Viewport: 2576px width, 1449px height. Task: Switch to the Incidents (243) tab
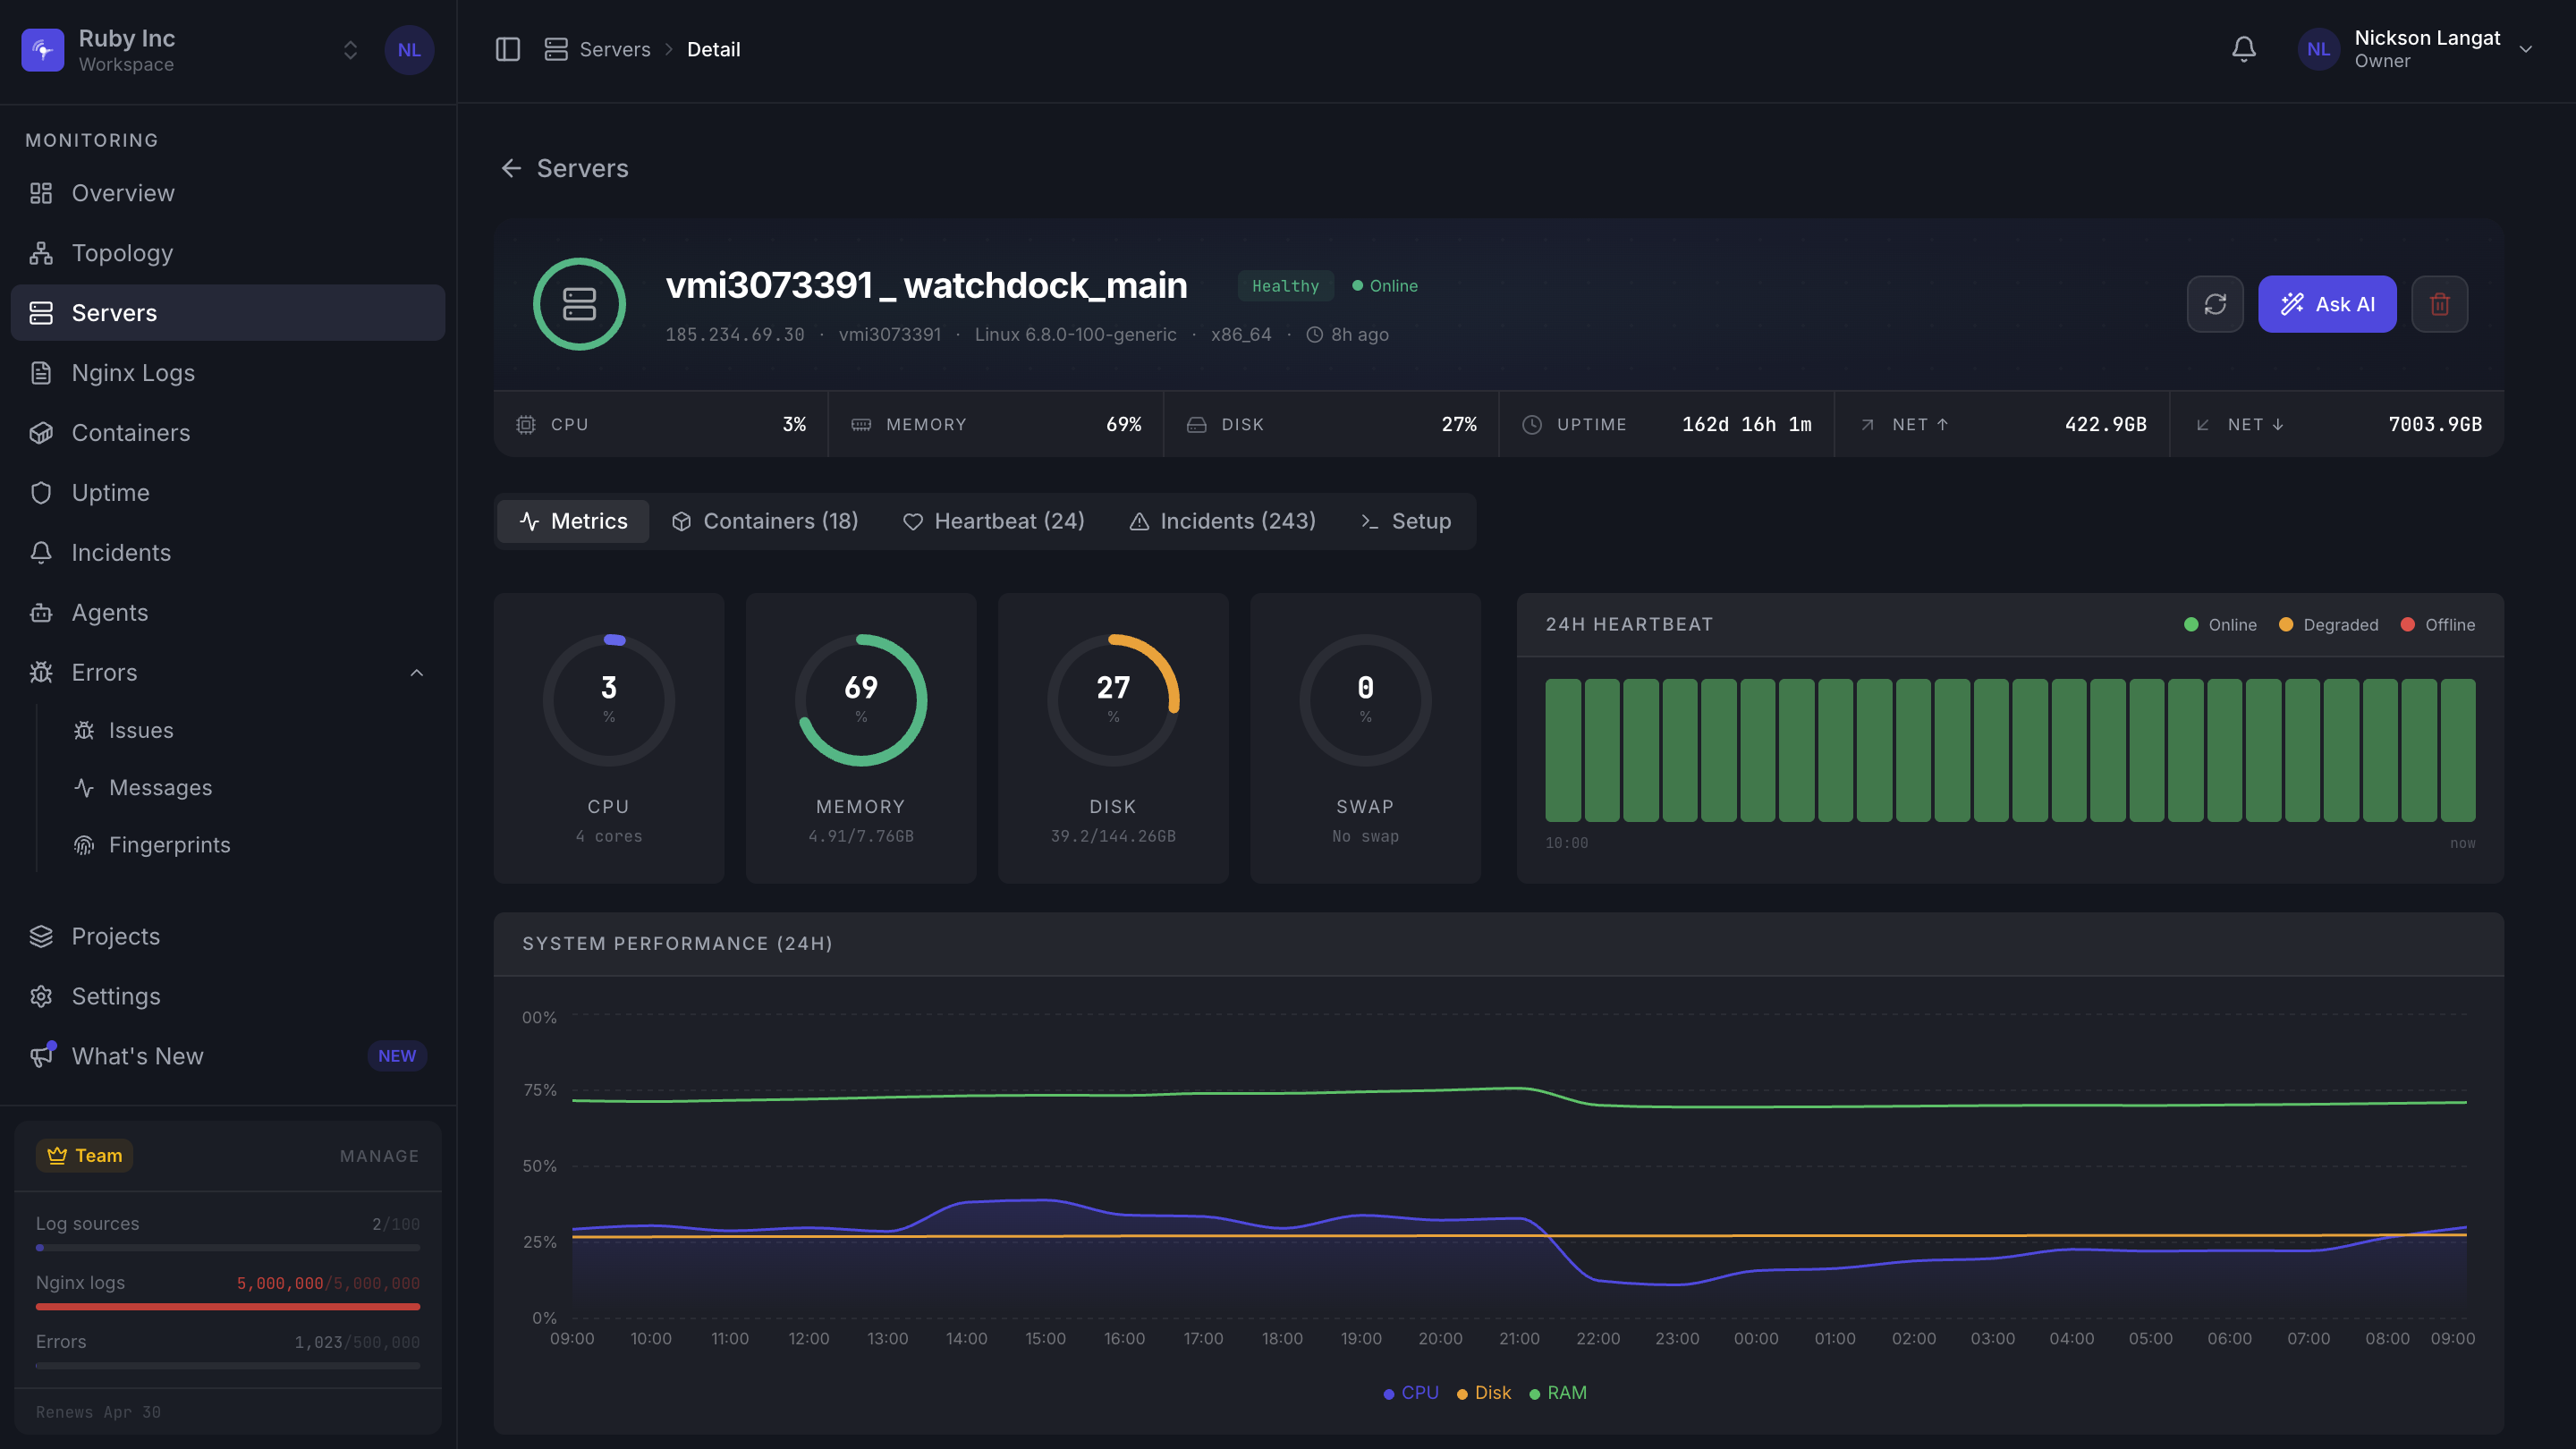click(x=1222, y=521)
